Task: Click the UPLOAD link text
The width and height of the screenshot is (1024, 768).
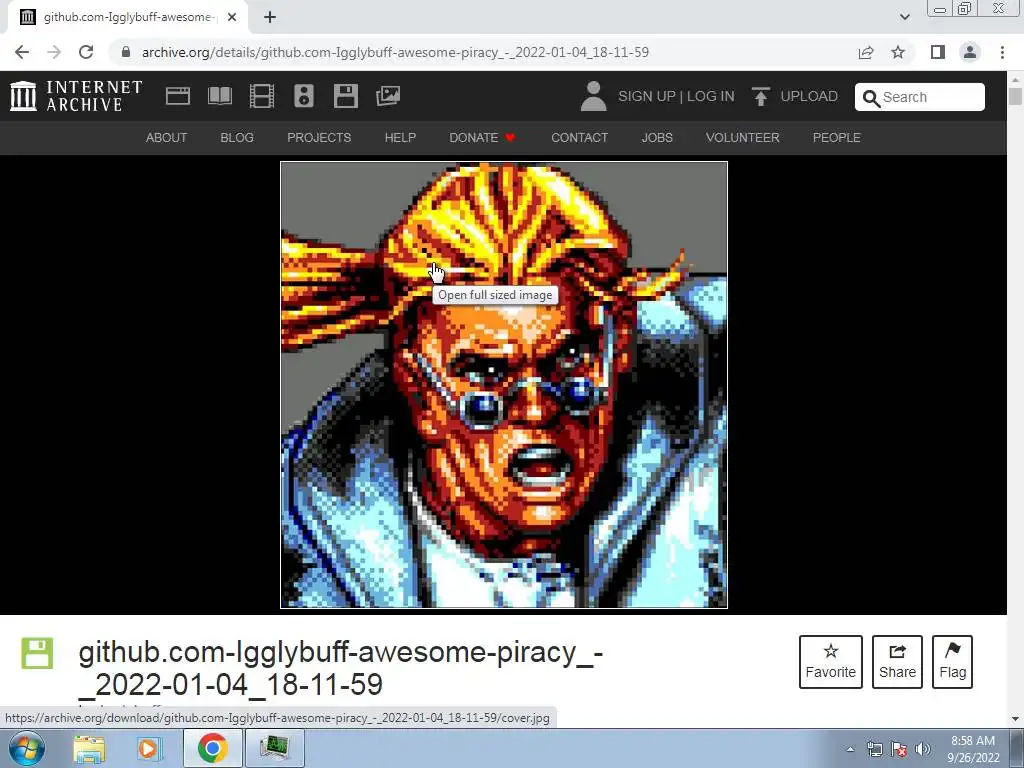Action: [x=808, y=96]
